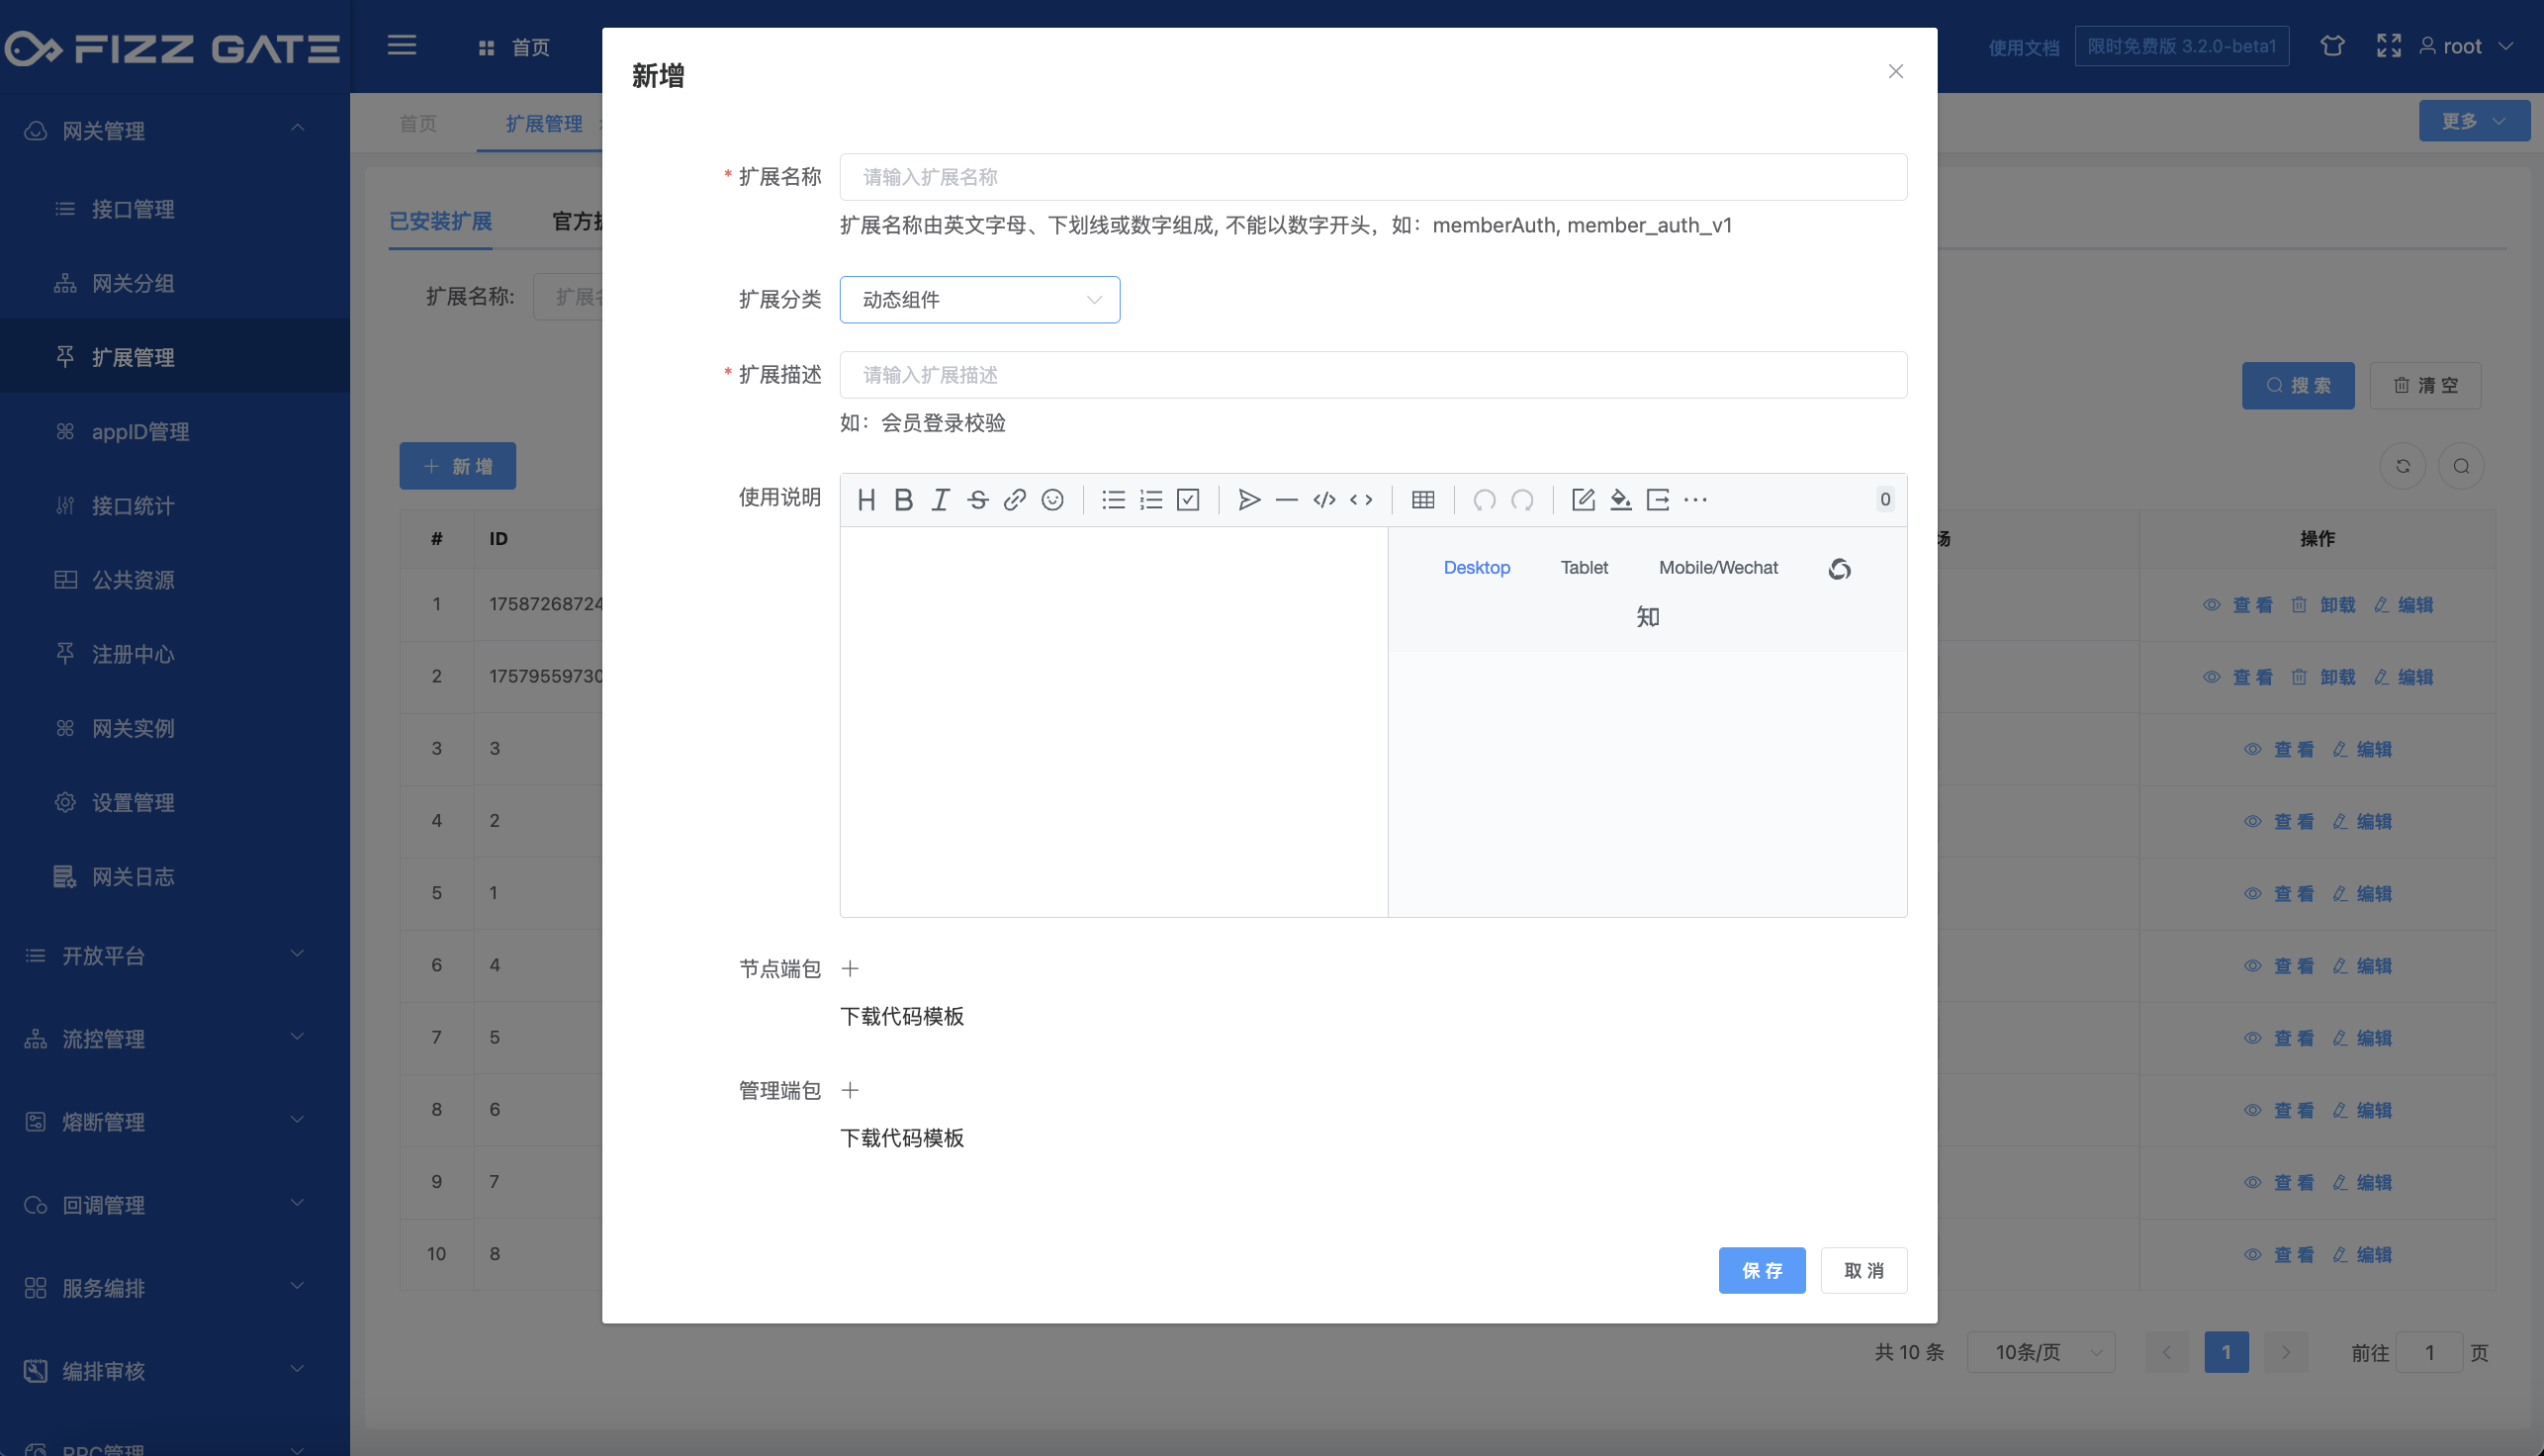
Task: Apply strikethrough from the editor toolbar
Action: click(977, 500)
